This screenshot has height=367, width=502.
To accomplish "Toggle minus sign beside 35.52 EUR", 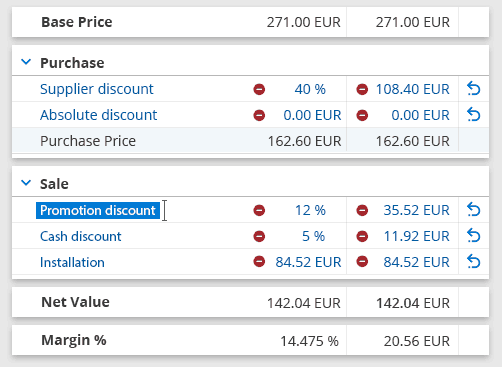I will click(x=362, y=210).
